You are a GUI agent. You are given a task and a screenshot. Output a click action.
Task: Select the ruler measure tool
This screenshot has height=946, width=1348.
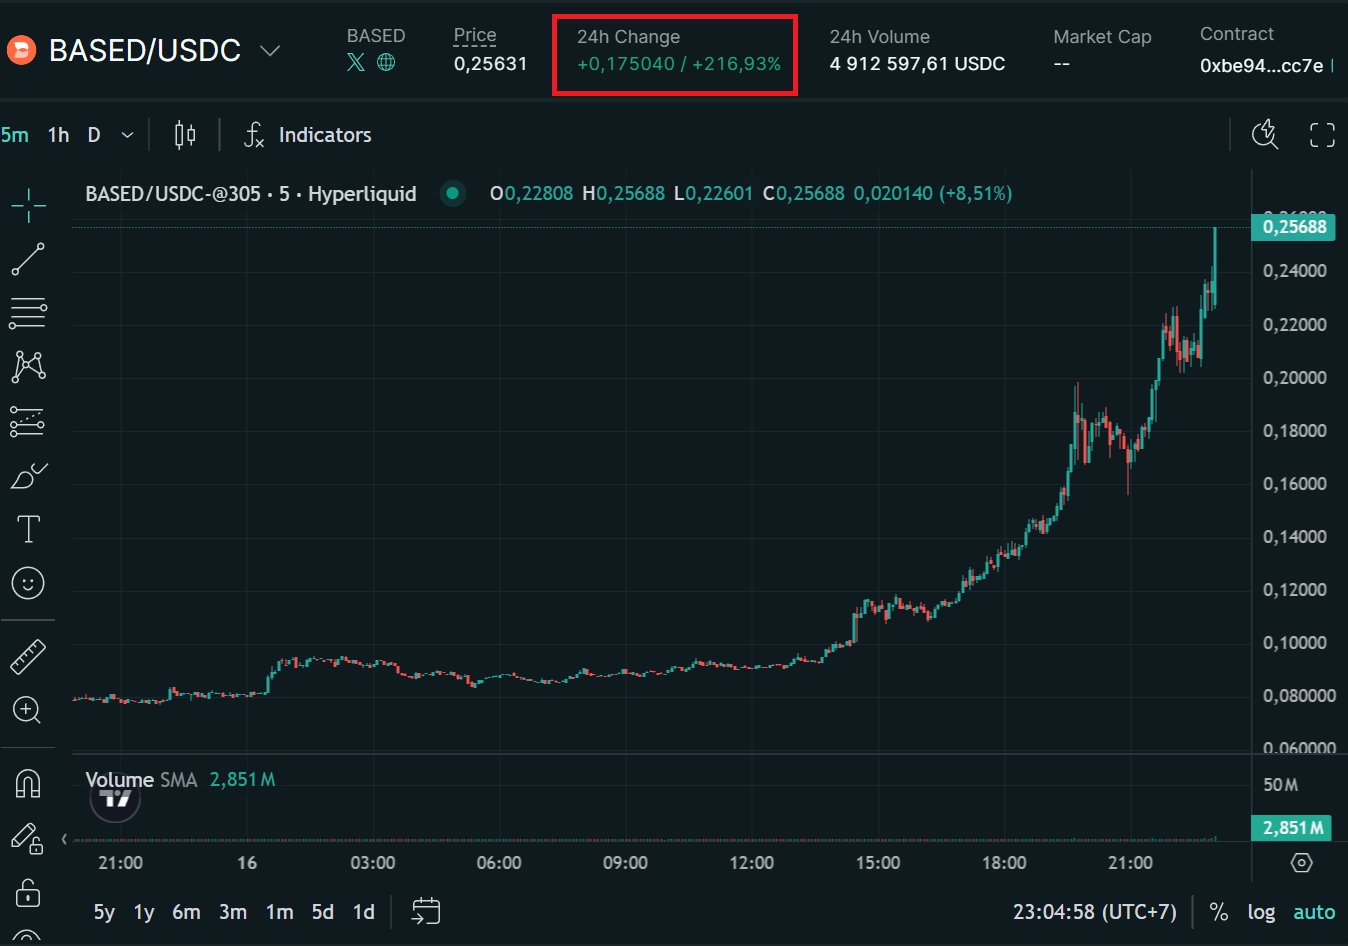click(28, 657)
